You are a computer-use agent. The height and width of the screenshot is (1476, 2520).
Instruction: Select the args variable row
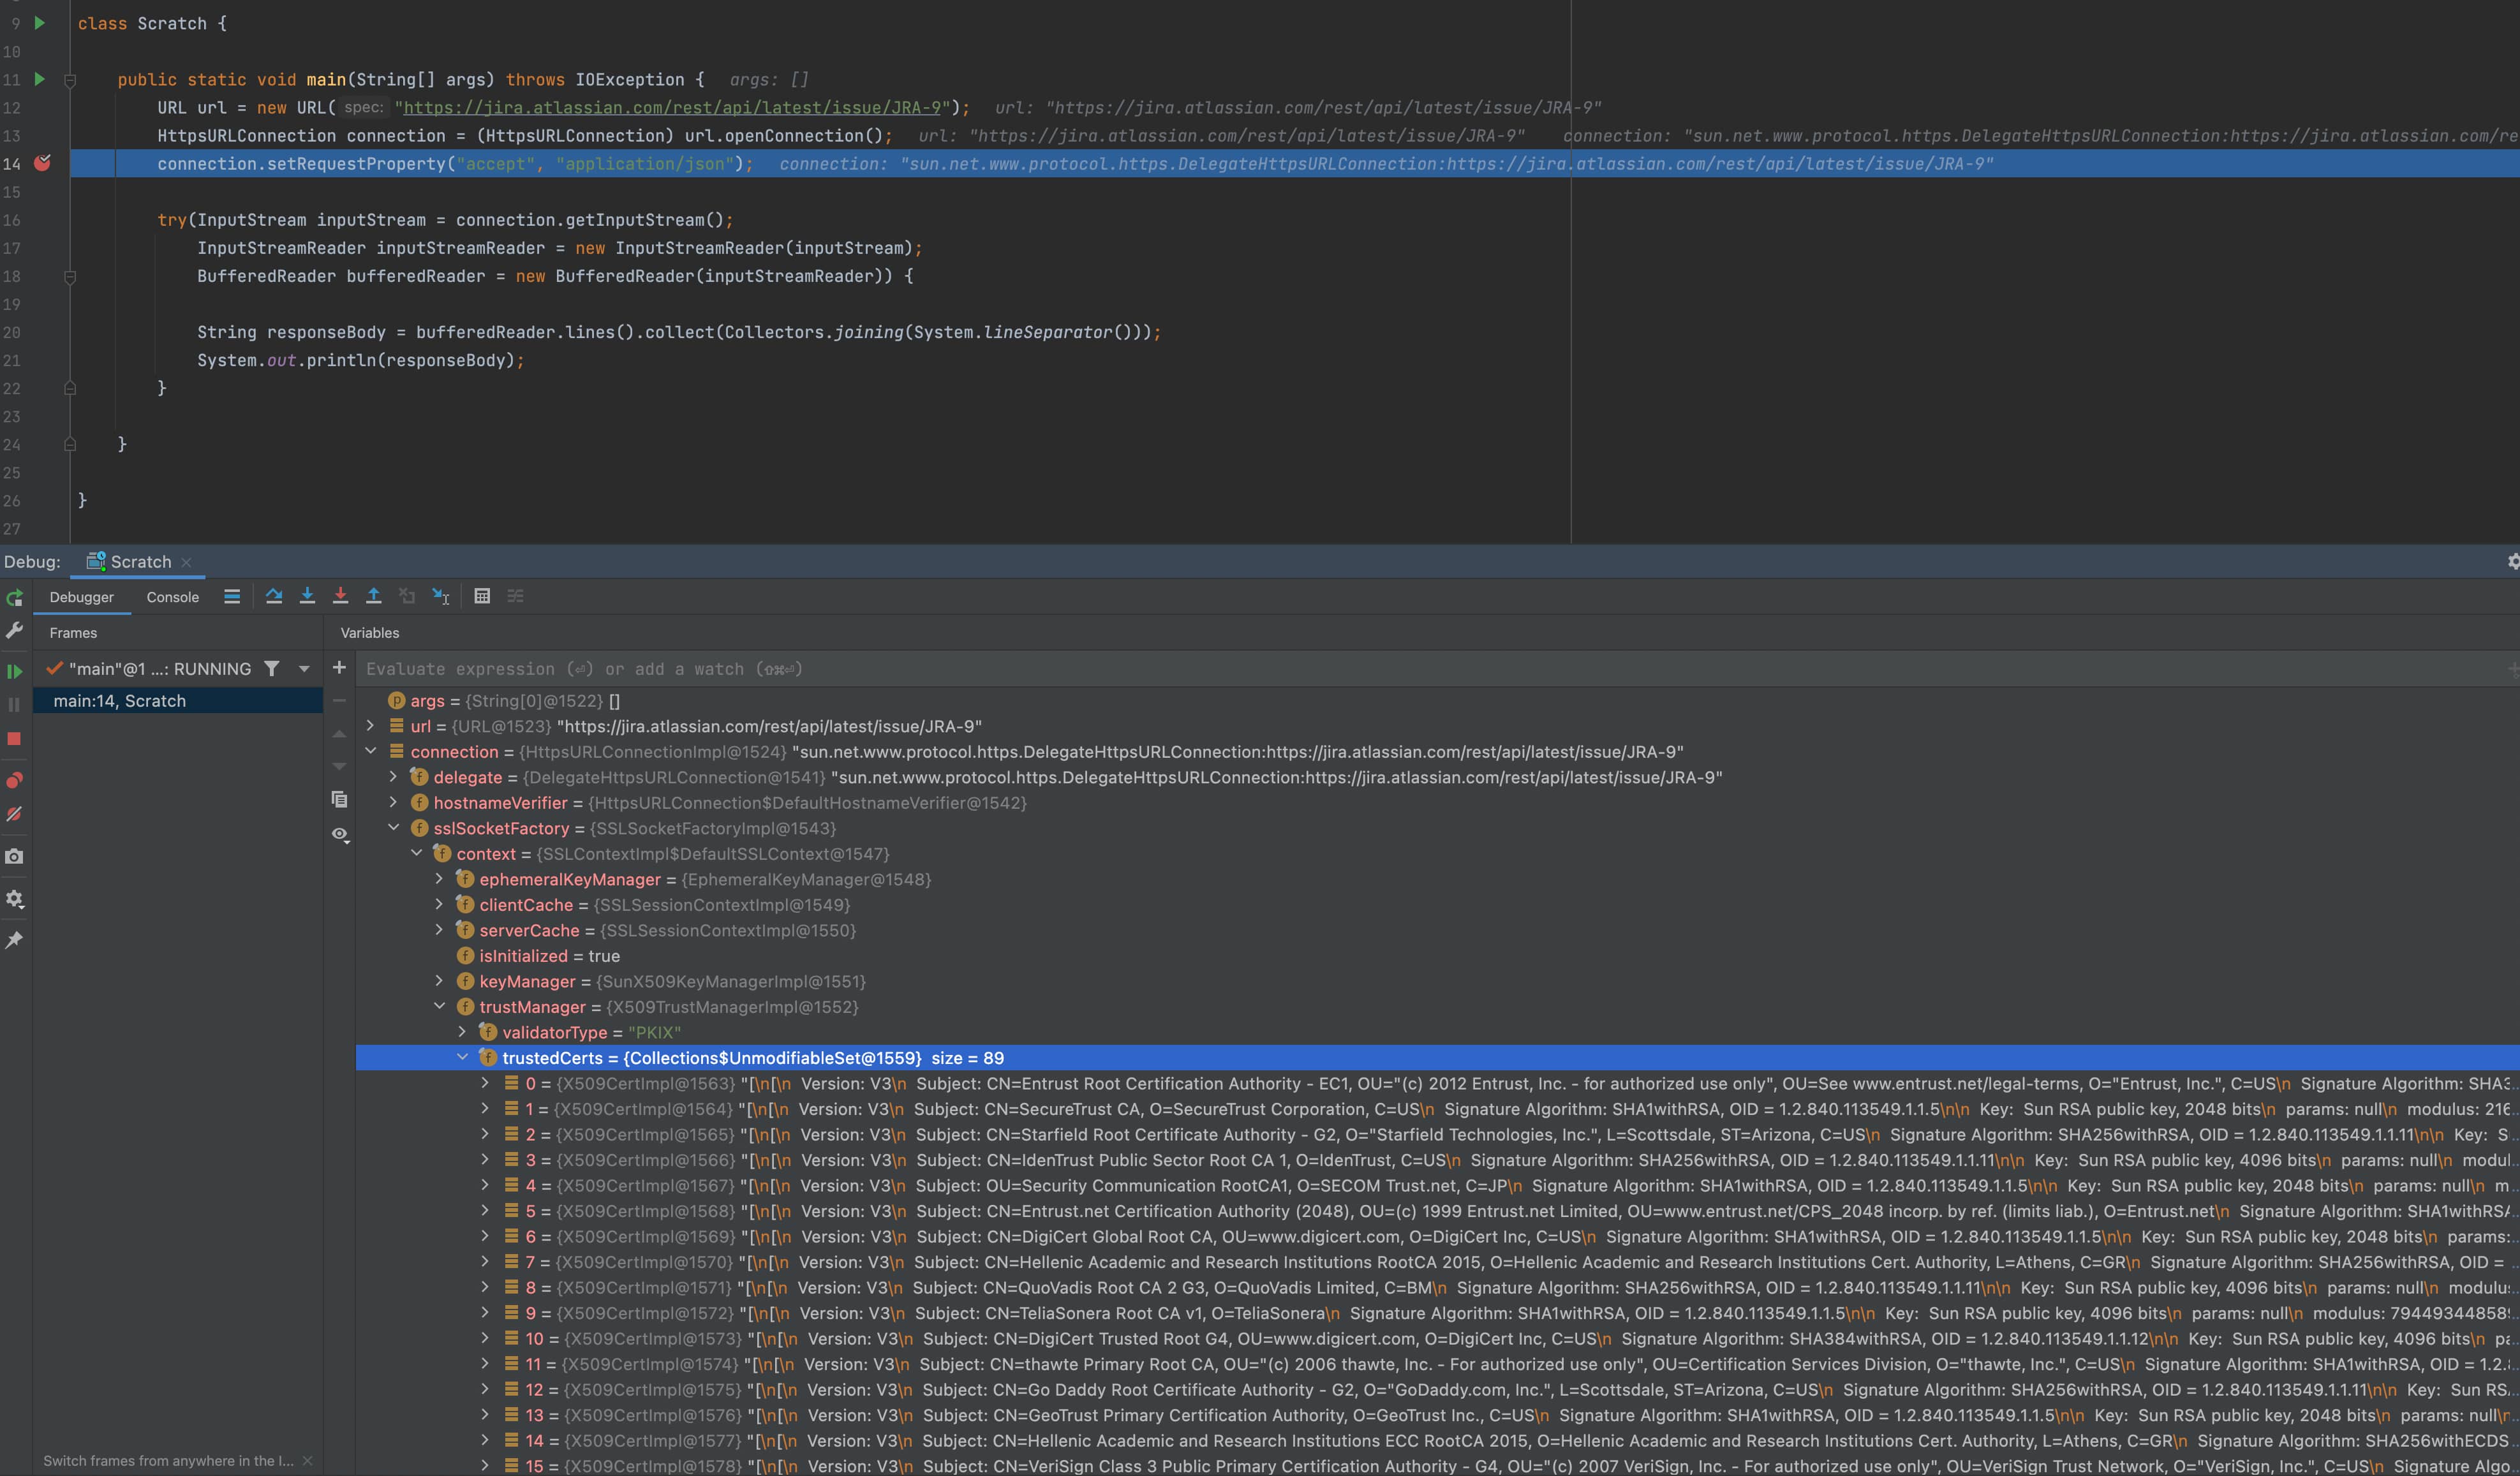click(x=1438, y=701)
